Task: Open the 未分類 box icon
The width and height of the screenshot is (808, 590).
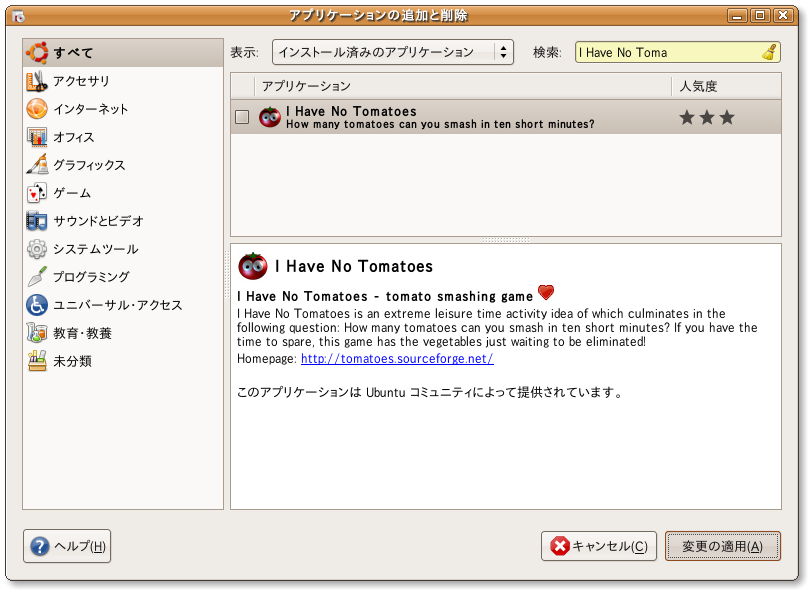Action: (37, 361)
